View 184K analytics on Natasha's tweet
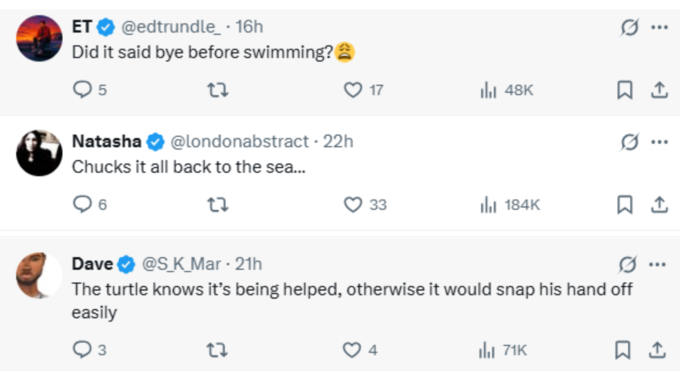 click(510, 205)
